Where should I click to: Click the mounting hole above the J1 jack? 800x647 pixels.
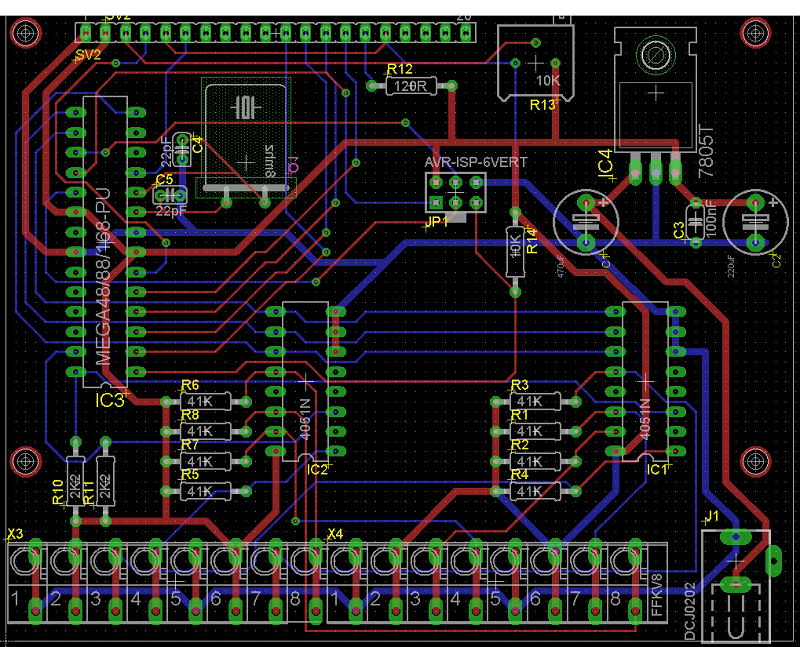click(x=756, y=461)
